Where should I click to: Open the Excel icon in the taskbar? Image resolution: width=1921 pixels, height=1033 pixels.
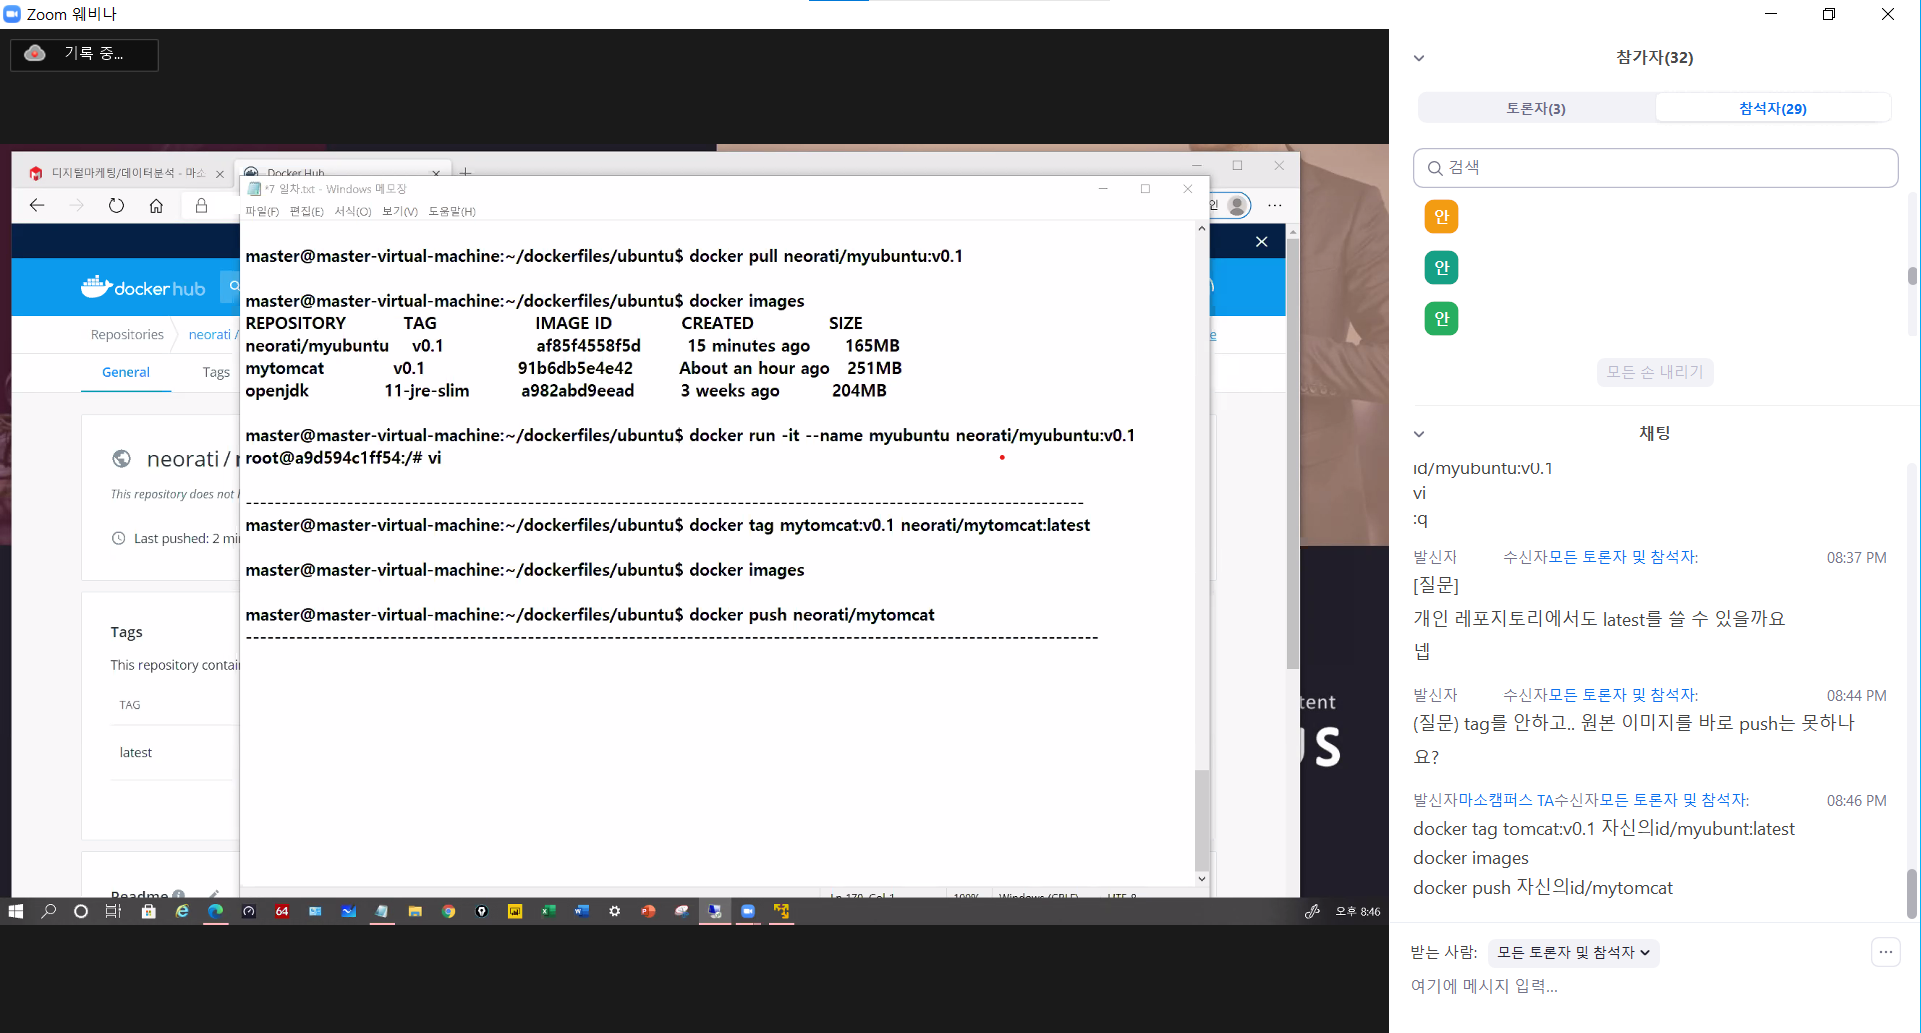tap(548, 911)
